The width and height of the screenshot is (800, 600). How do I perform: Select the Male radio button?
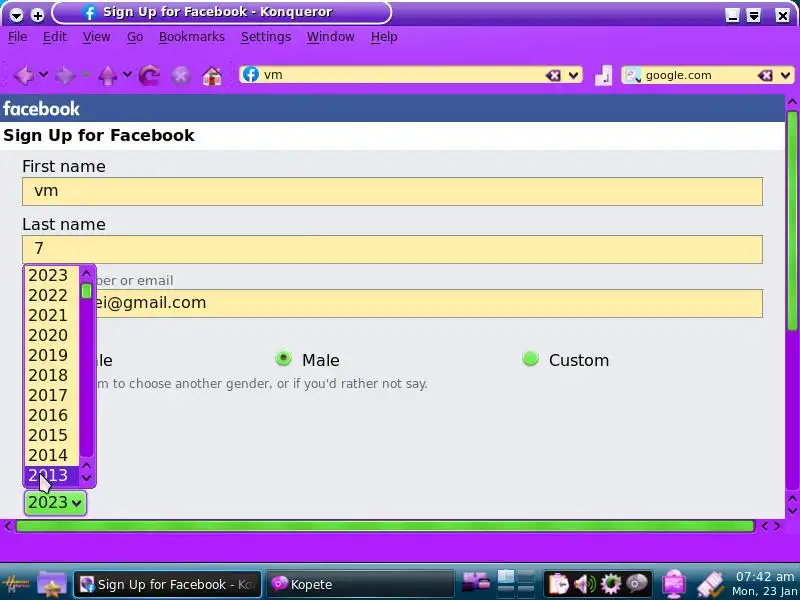284,359
